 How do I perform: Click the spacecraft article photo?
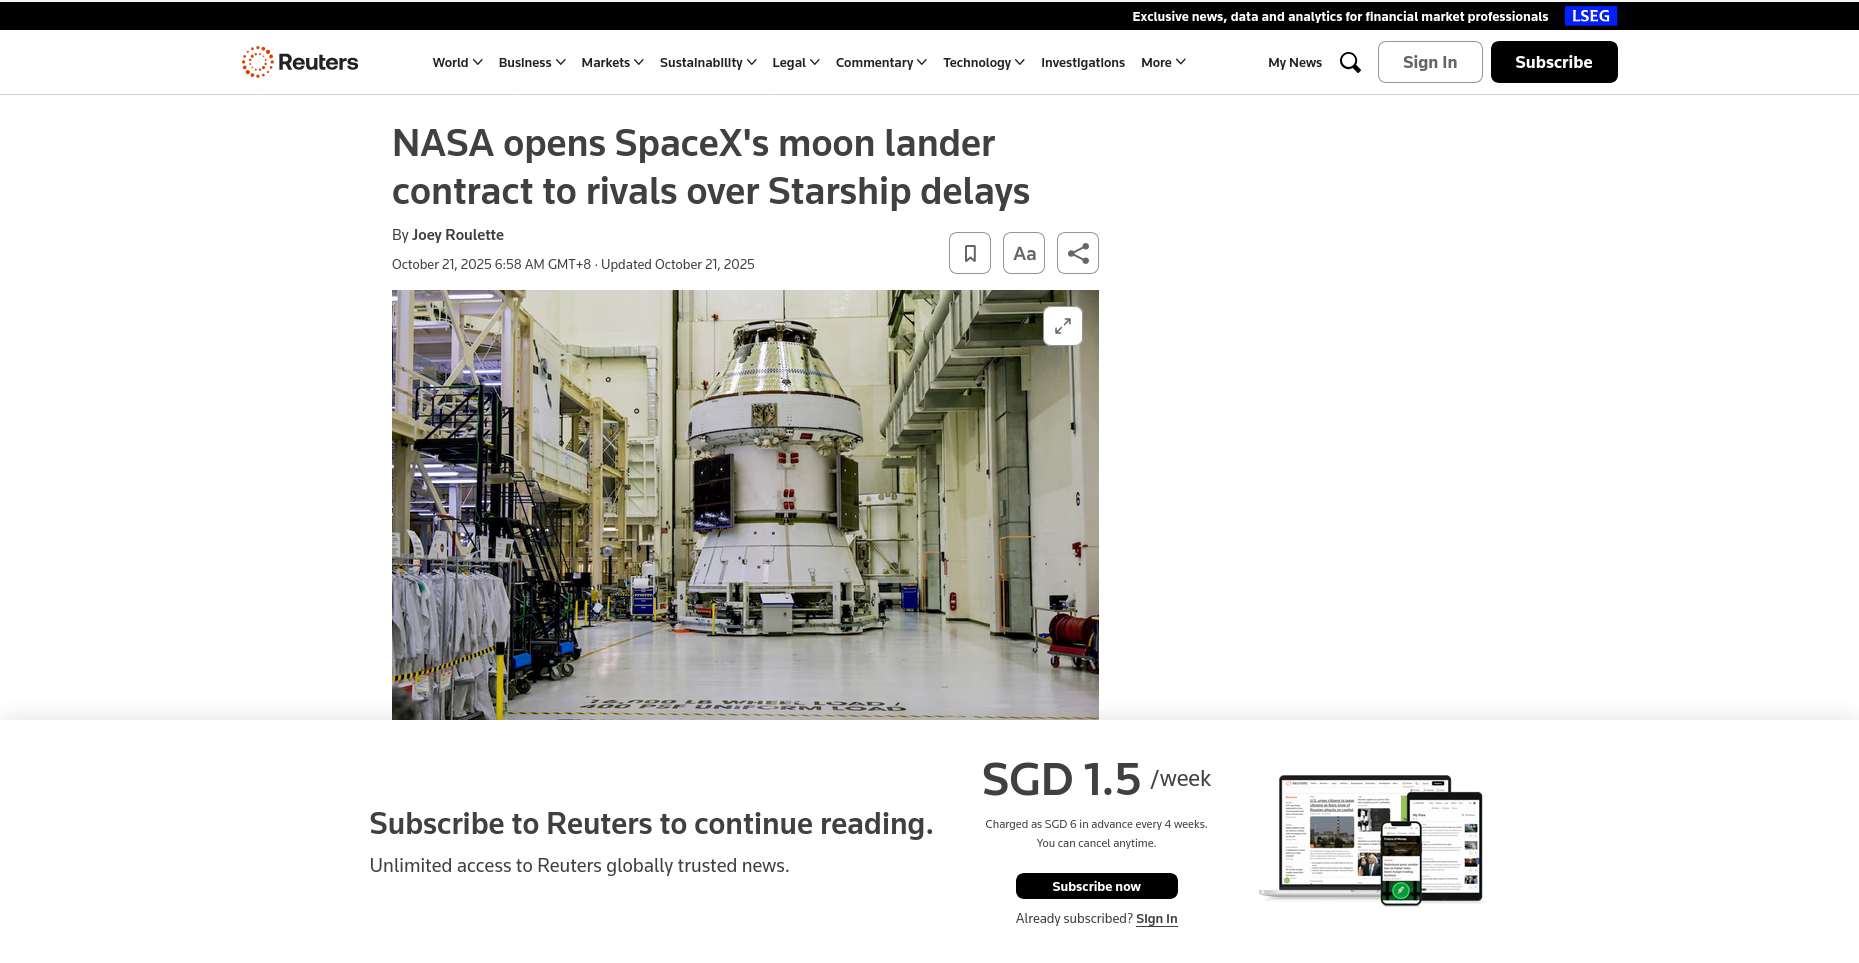(745, 505)
